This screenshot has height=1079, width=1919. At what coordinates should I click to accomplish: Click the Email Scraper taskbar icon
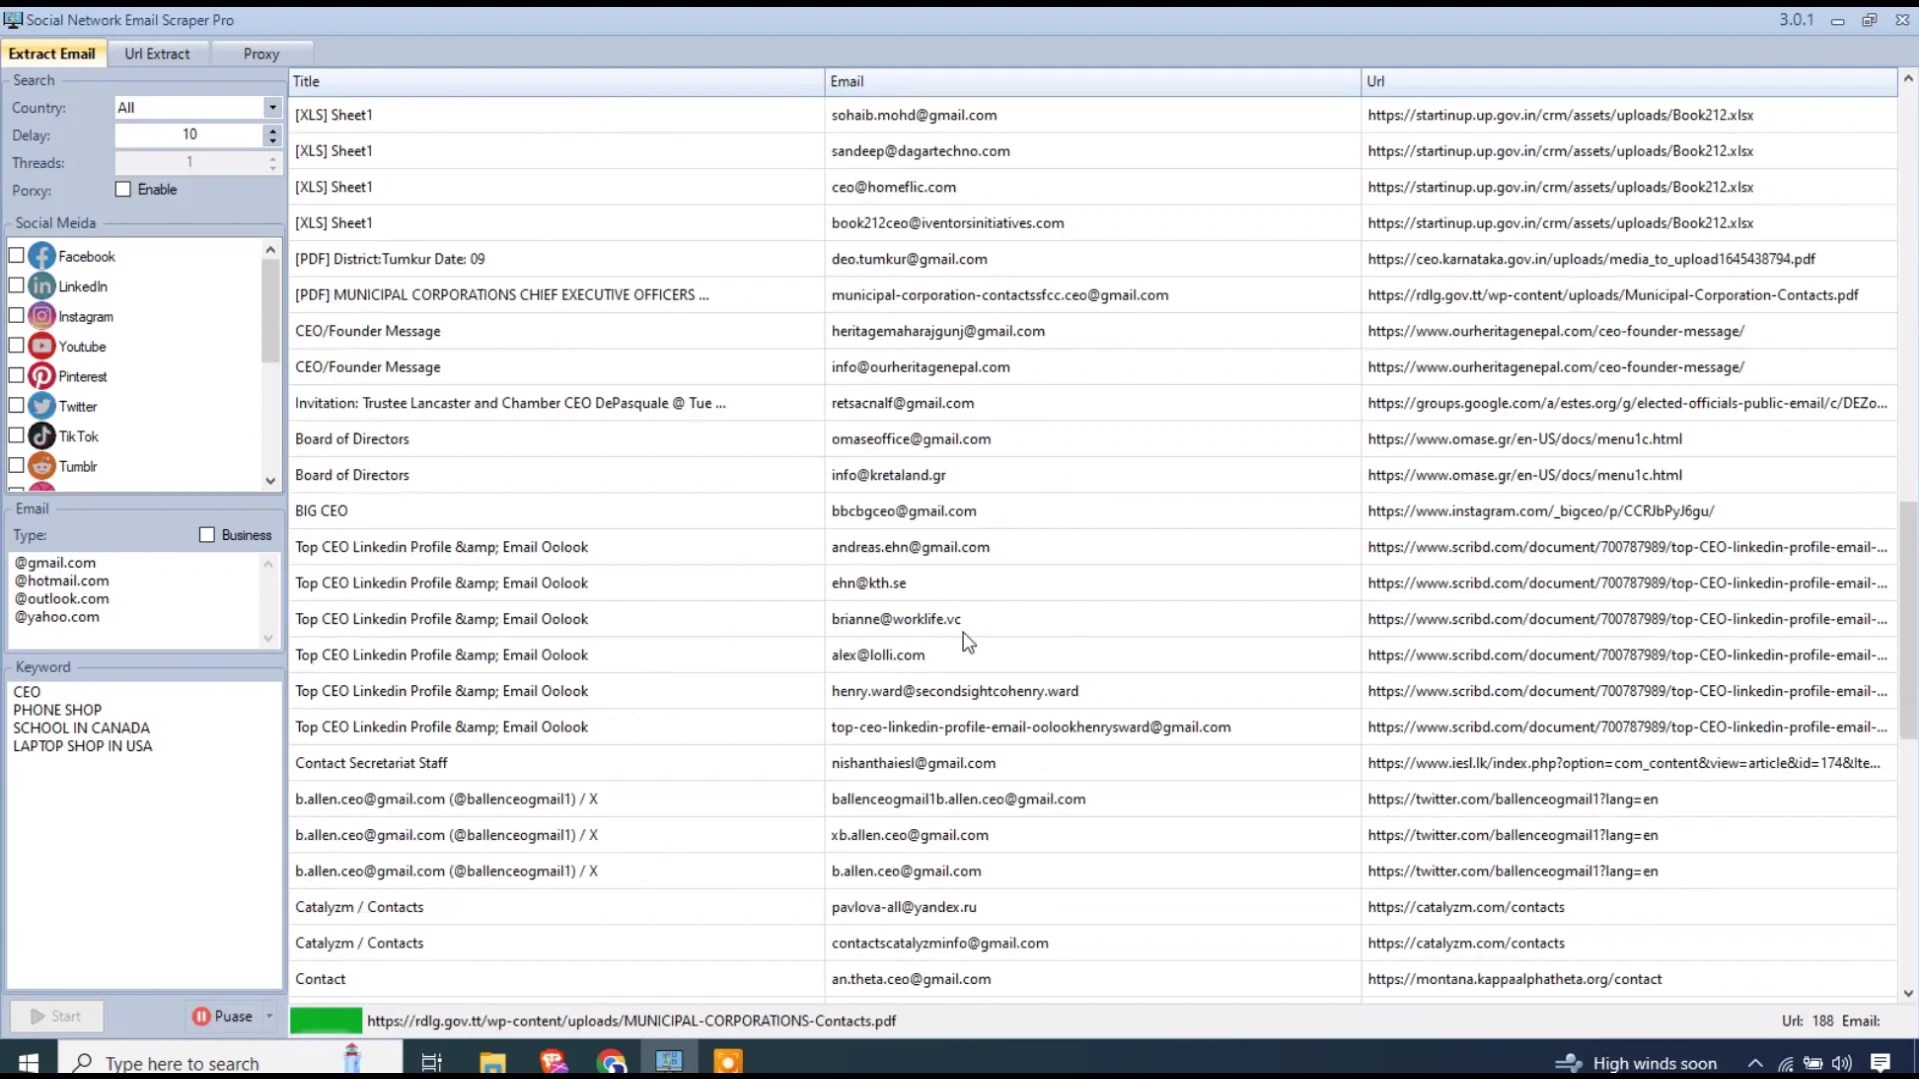669,1062
